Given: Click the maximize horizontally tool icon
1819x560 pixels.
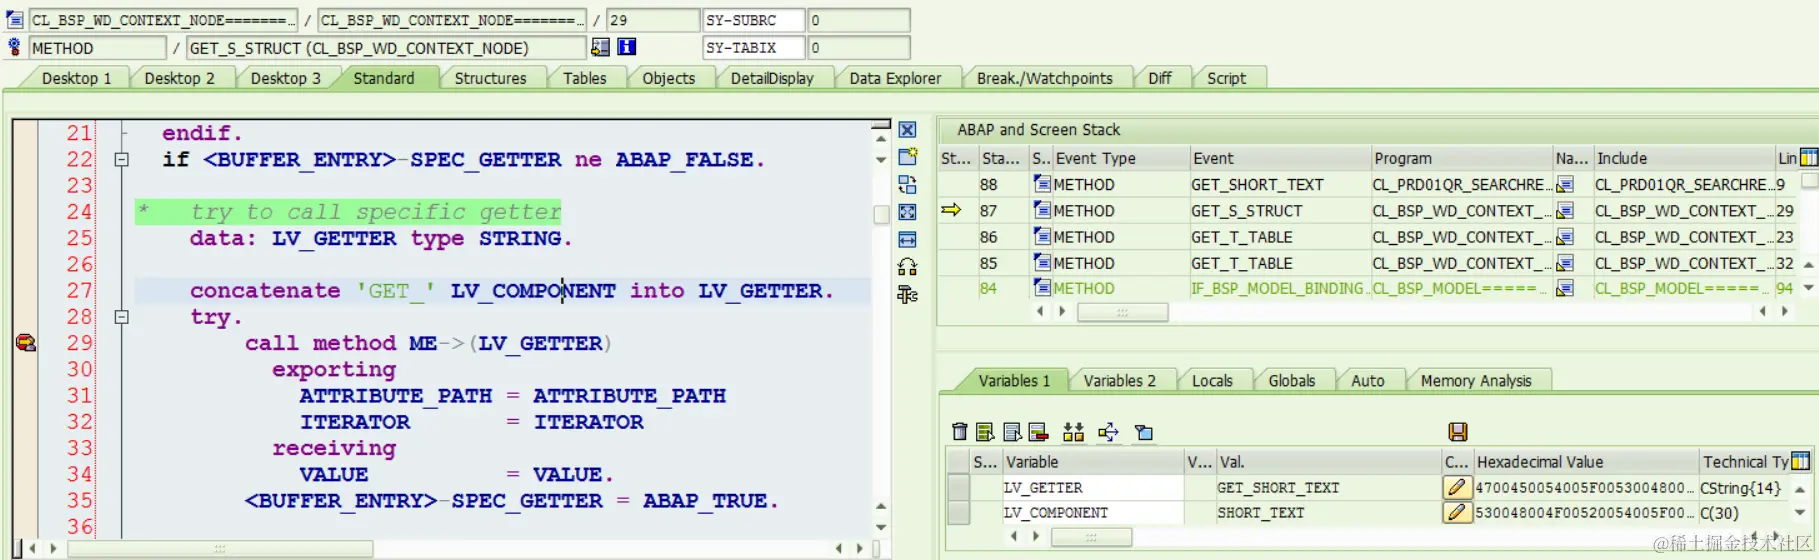Looking at the screenshot, I should click(907, 240).
